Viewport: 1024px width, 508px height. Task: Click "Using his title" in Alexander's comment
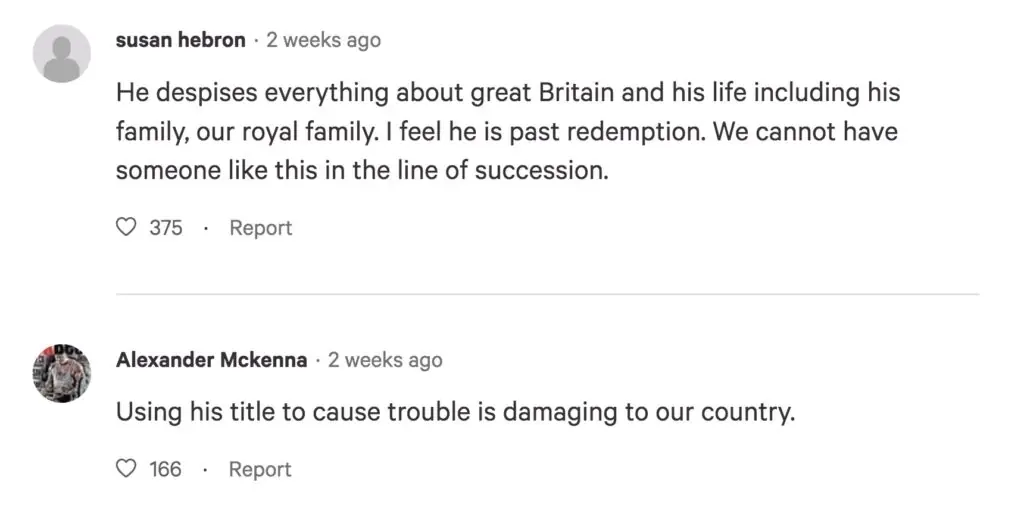pos(191,412)
